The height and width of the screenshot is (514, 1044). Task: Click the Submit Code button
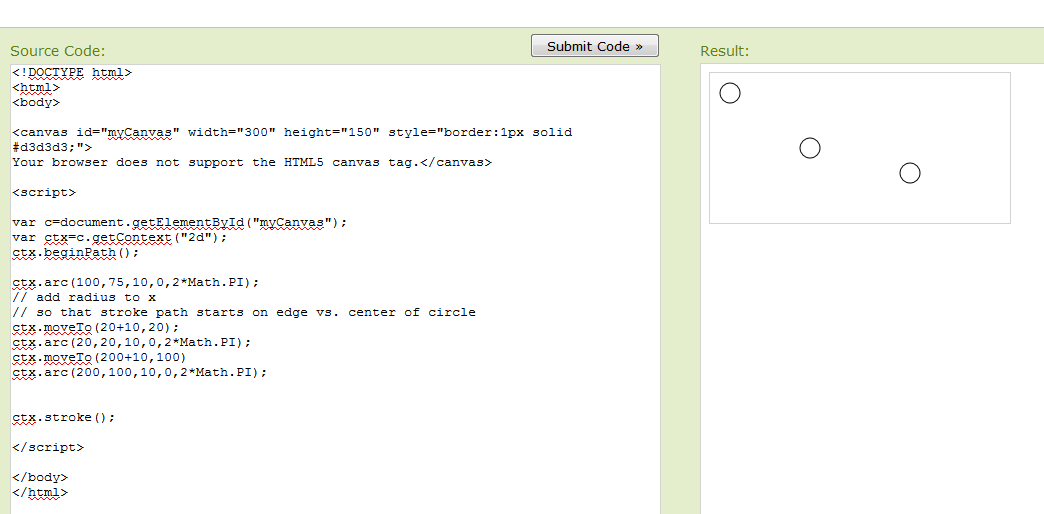[595, 46]
